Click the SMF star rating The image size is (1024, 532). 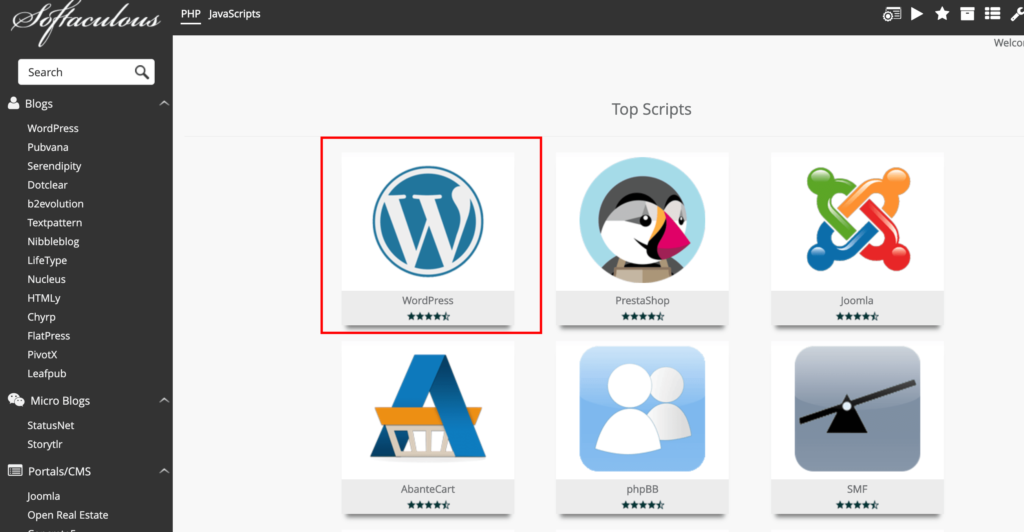click(857, 505)
